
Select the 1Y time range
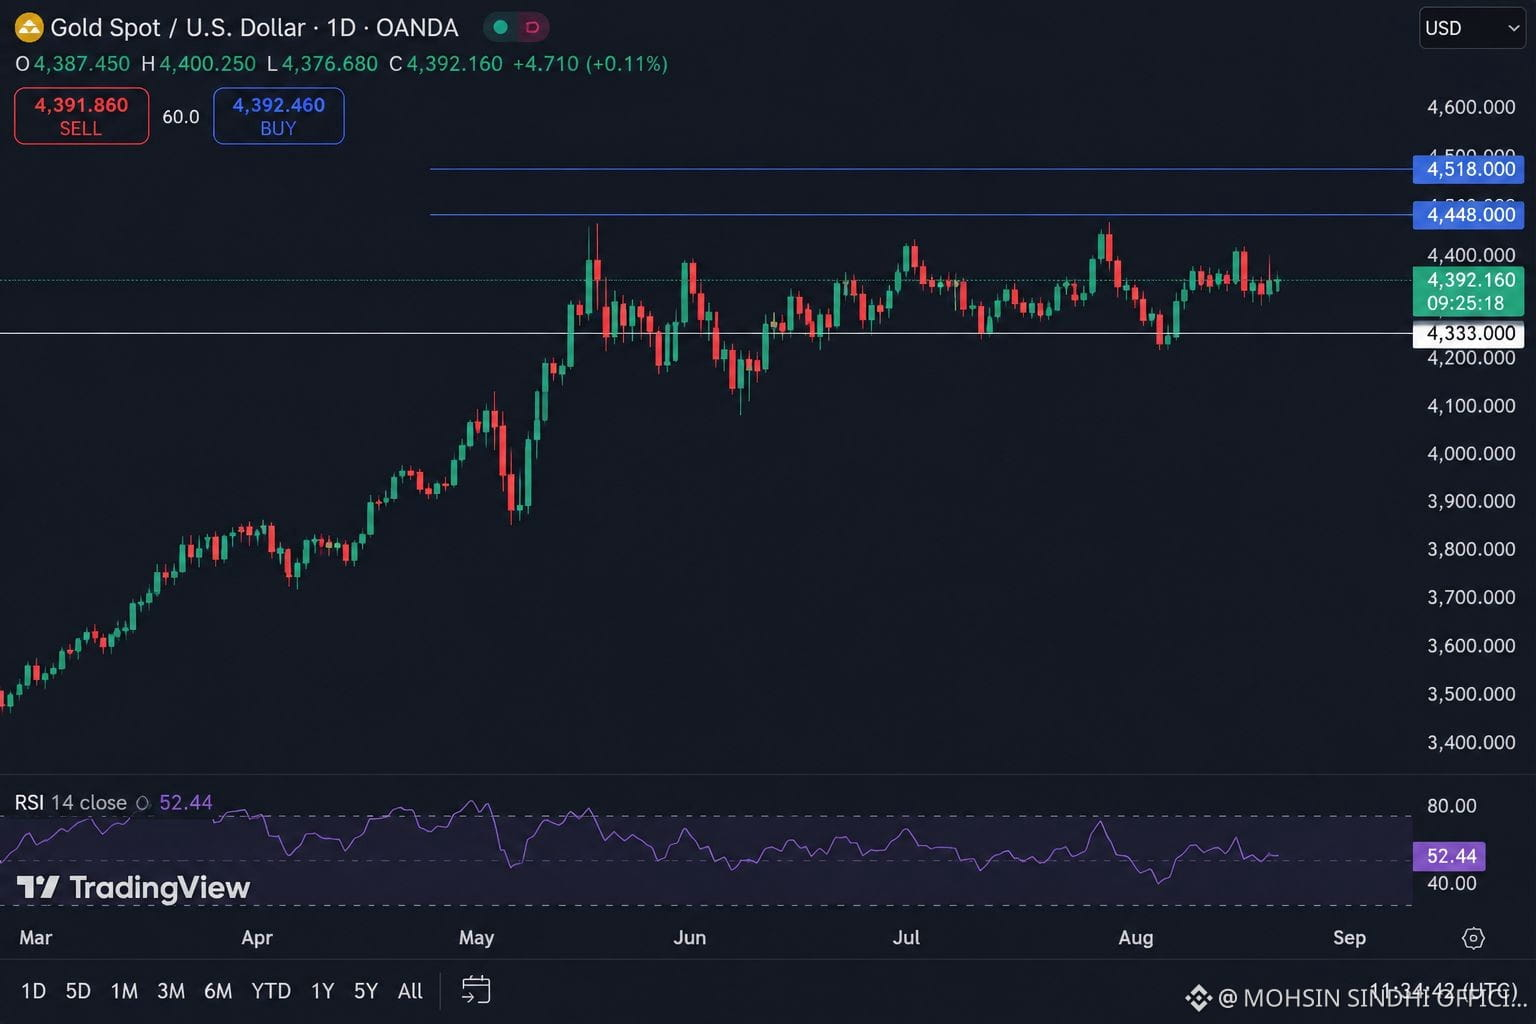(x=322, y=991)
